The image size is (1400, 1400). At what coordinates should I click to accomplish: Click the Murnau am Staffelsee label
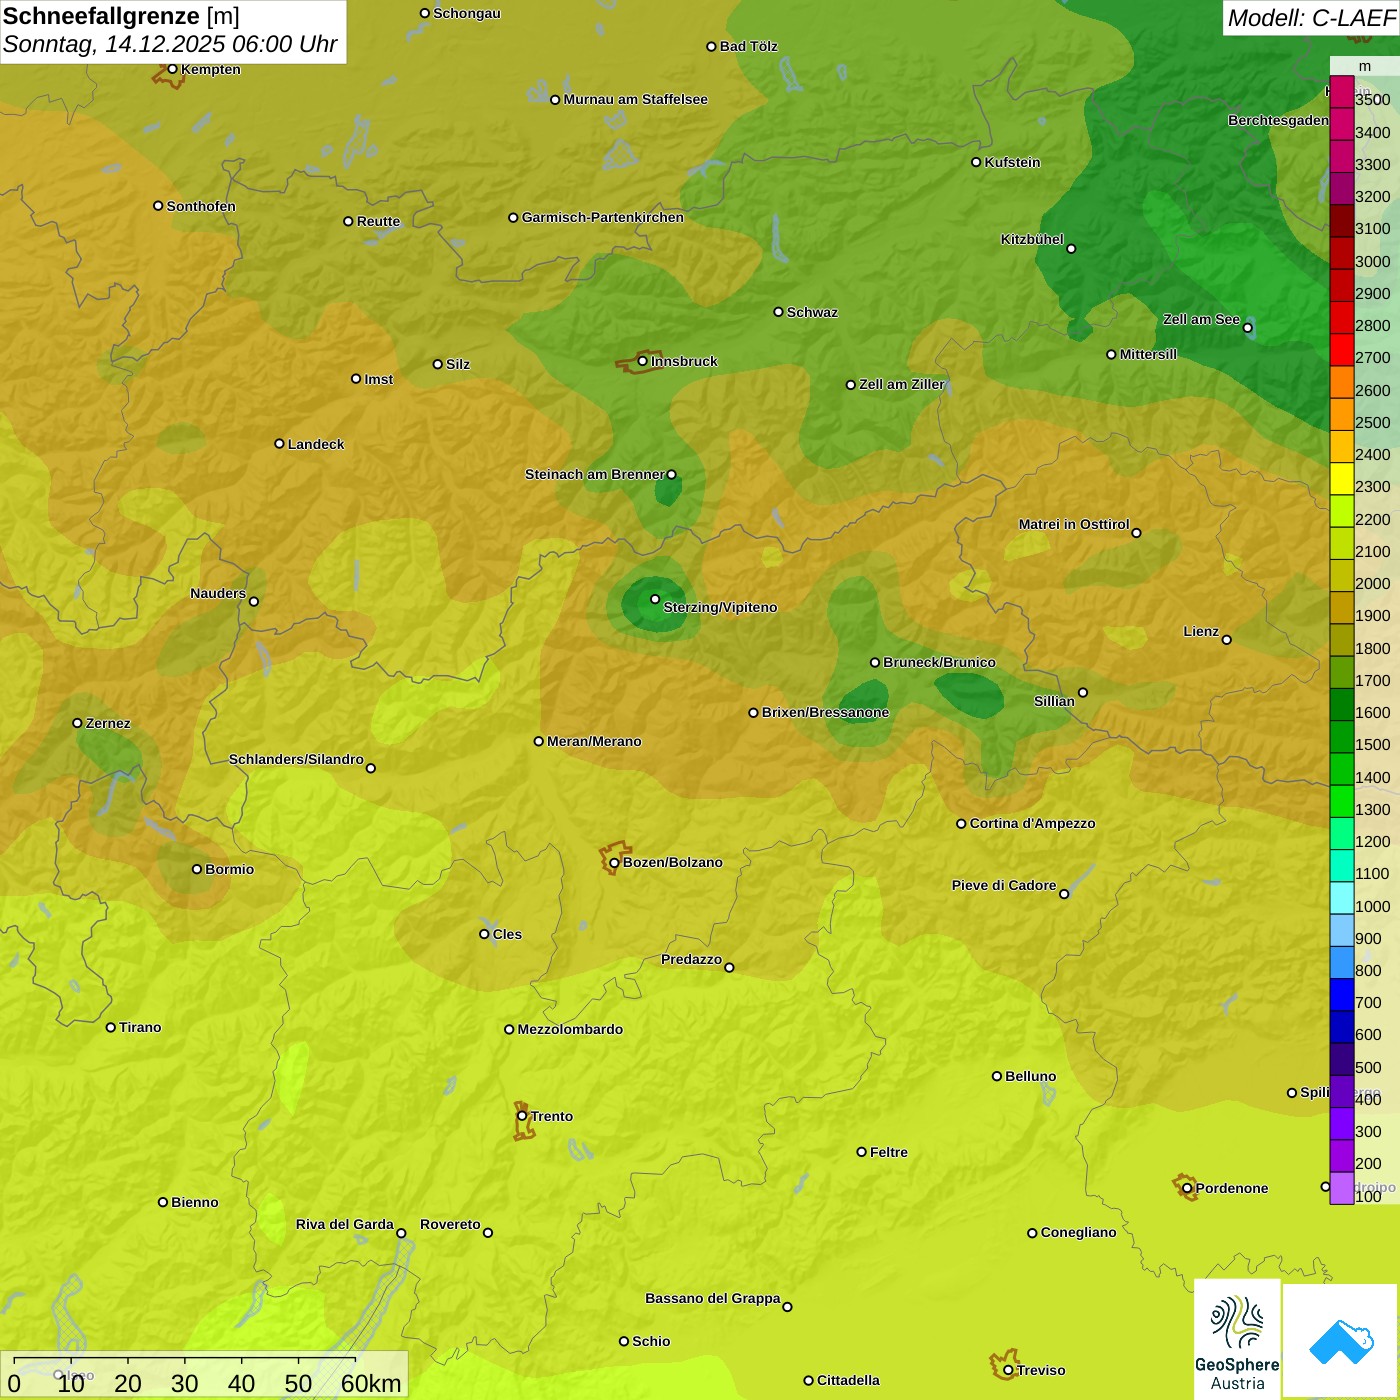coord(635,99)
